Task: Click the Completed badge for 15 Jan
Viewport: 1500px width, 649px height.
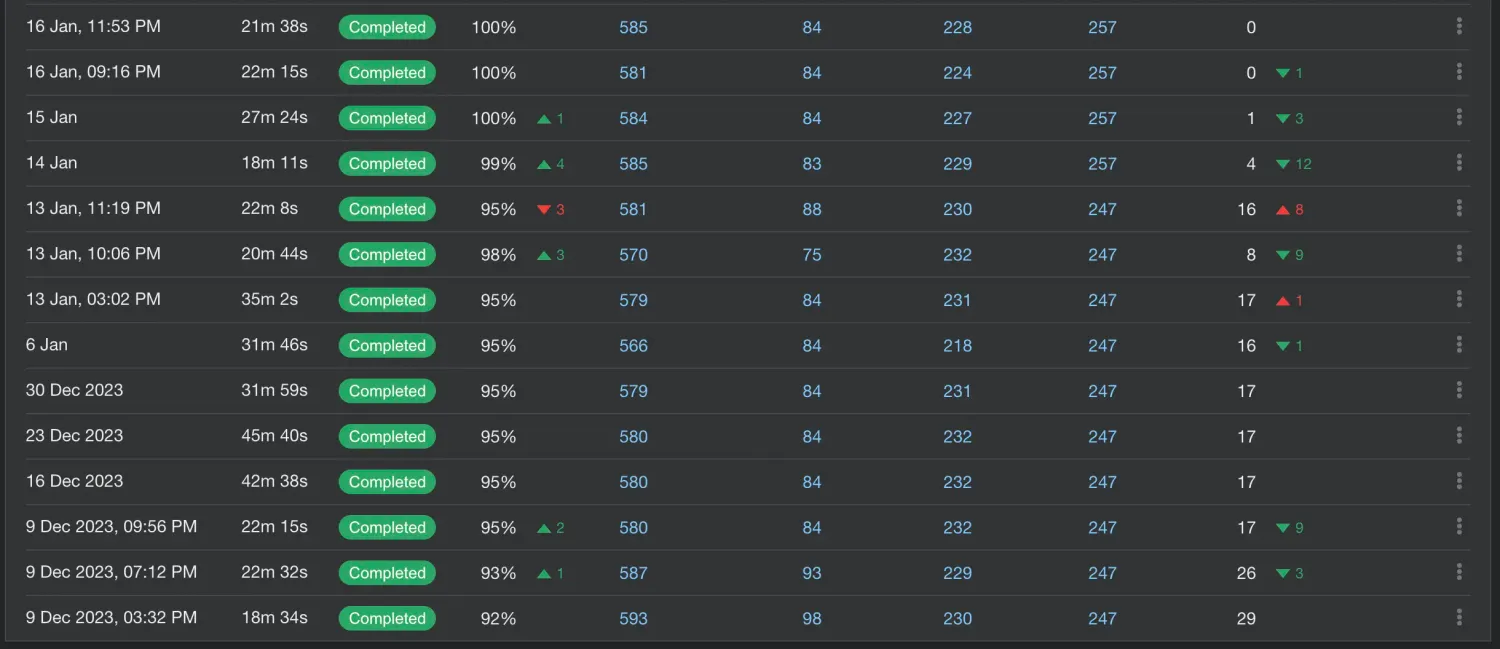Action: [x=387, y=118]
